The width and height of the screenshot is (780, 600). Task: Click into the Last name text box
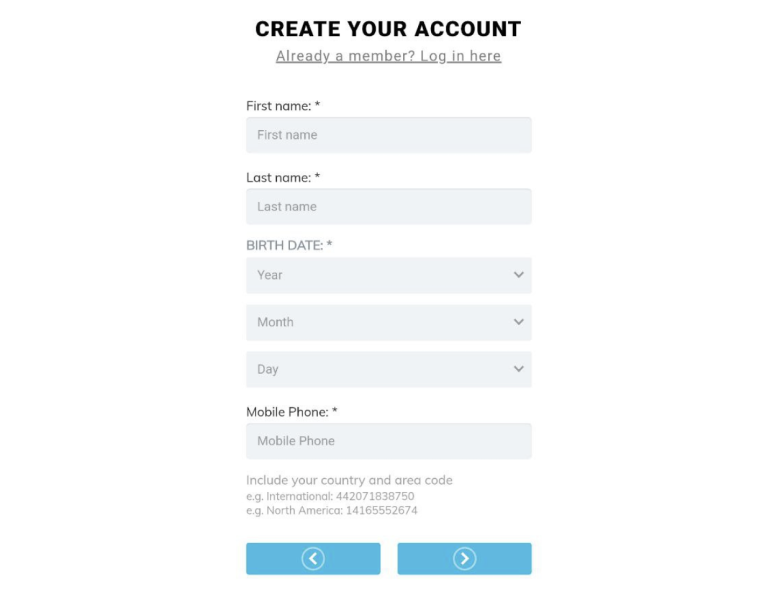388,207
